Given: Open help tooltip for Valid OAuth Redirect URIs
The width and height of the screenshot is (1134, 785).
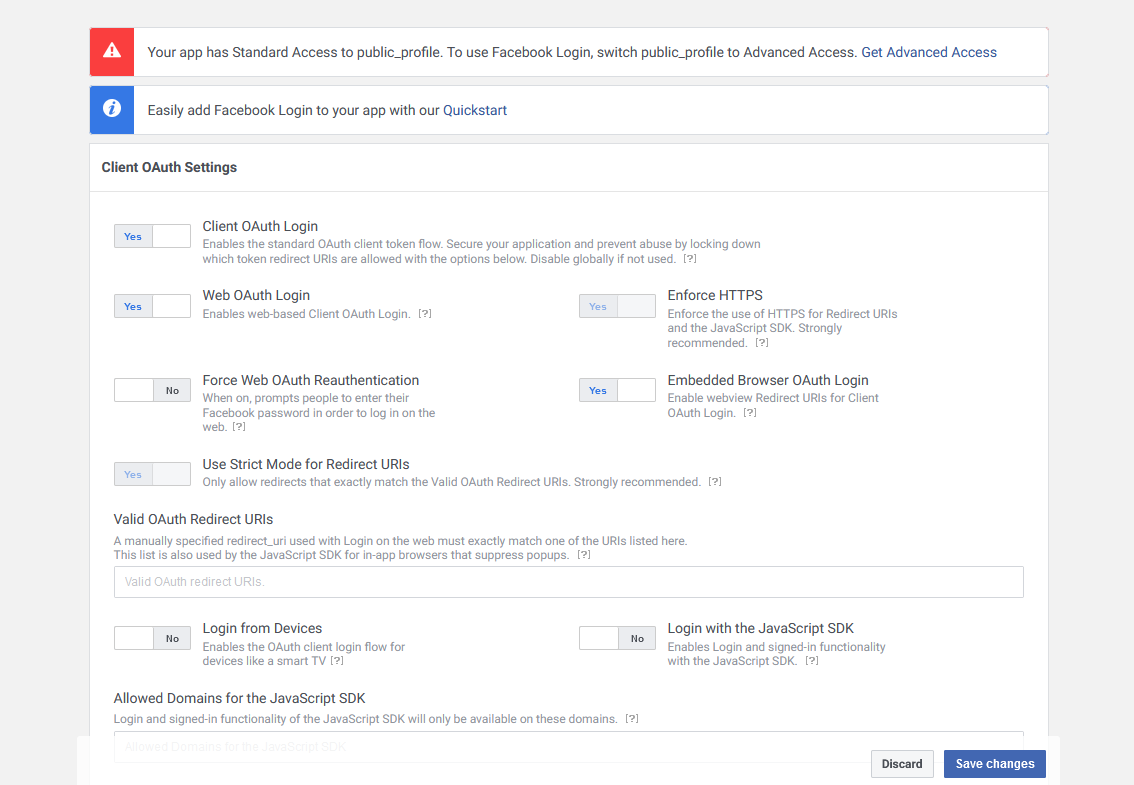Looking at the screenshot, I should [584, 555].
